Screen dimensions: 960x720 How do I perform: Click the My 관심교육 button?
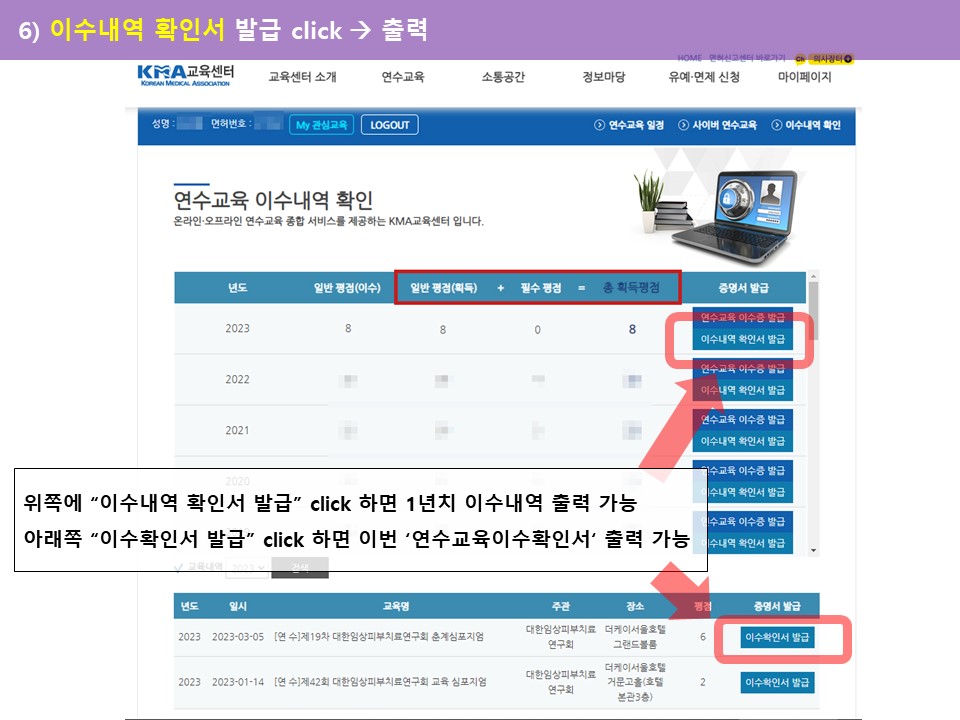point(321,125)
